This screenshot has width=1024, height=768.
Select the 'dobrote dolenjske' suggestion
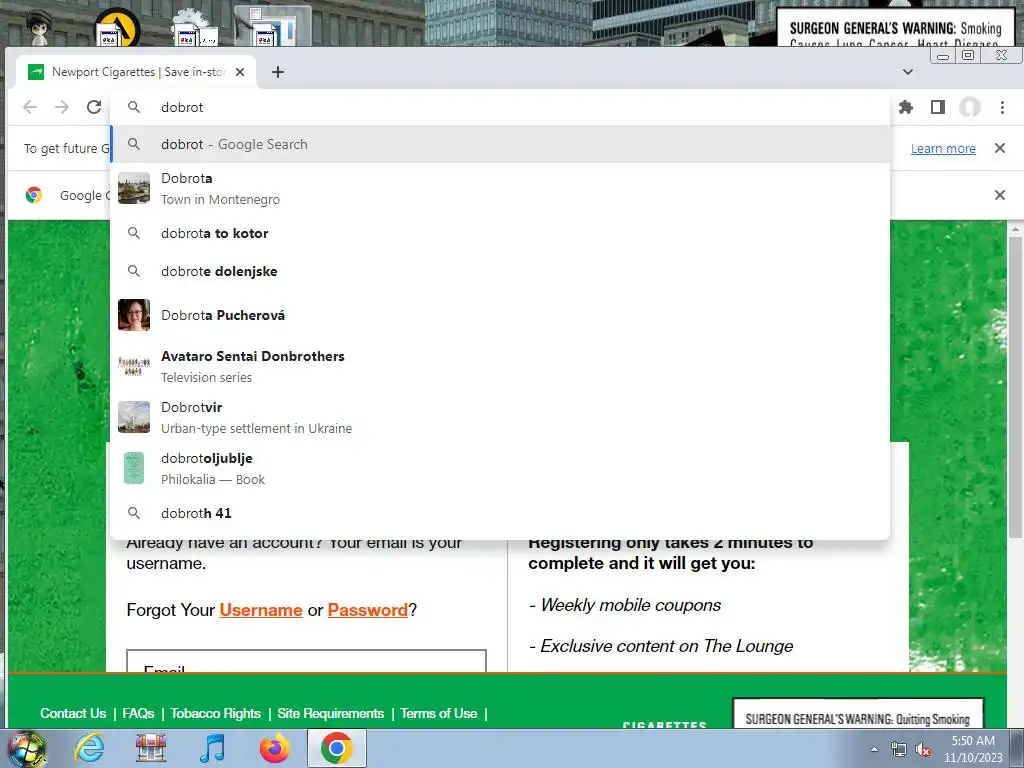(x=500, y=271)
